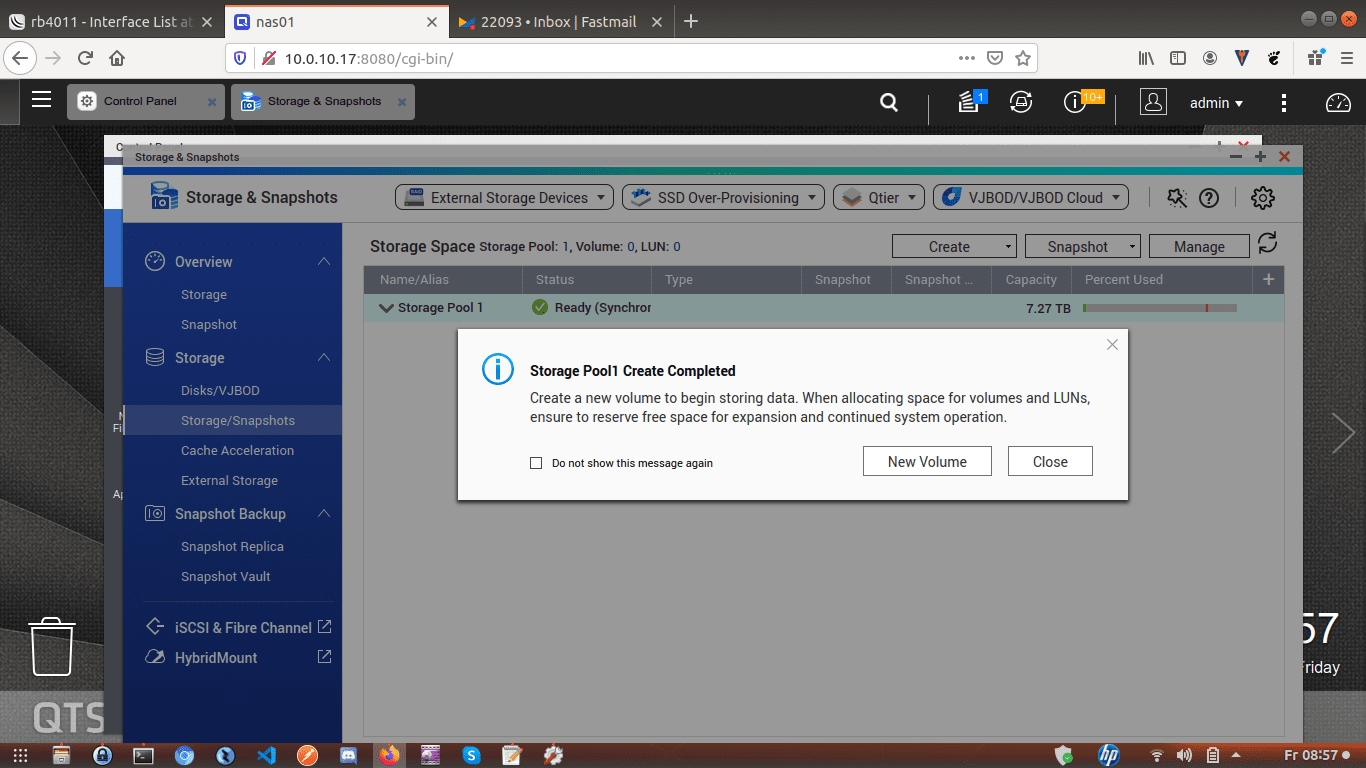Reload the current browser page
1366x768 pixels.
coord(85,58)
